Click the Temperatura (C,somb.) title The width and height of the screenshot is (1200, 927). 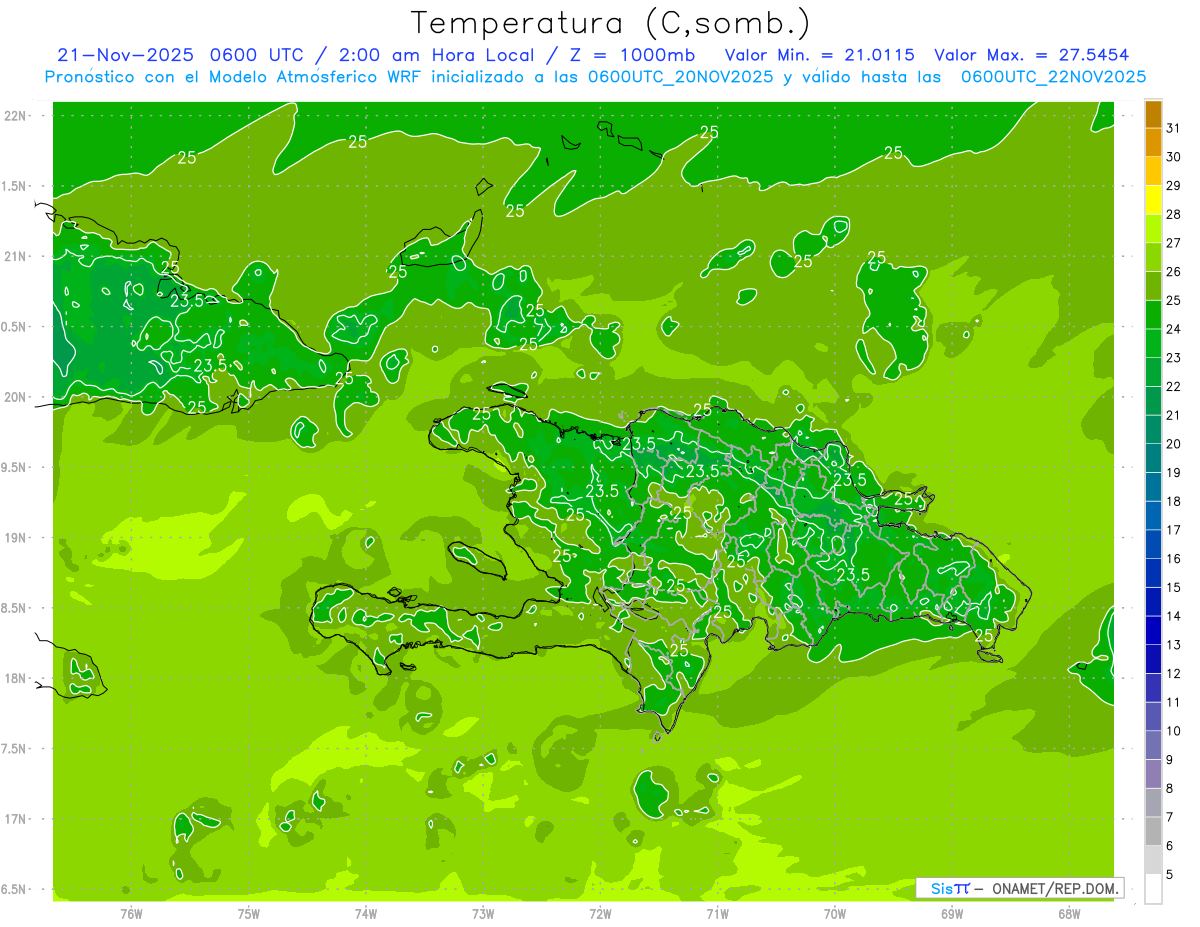(x=611, y=23)
